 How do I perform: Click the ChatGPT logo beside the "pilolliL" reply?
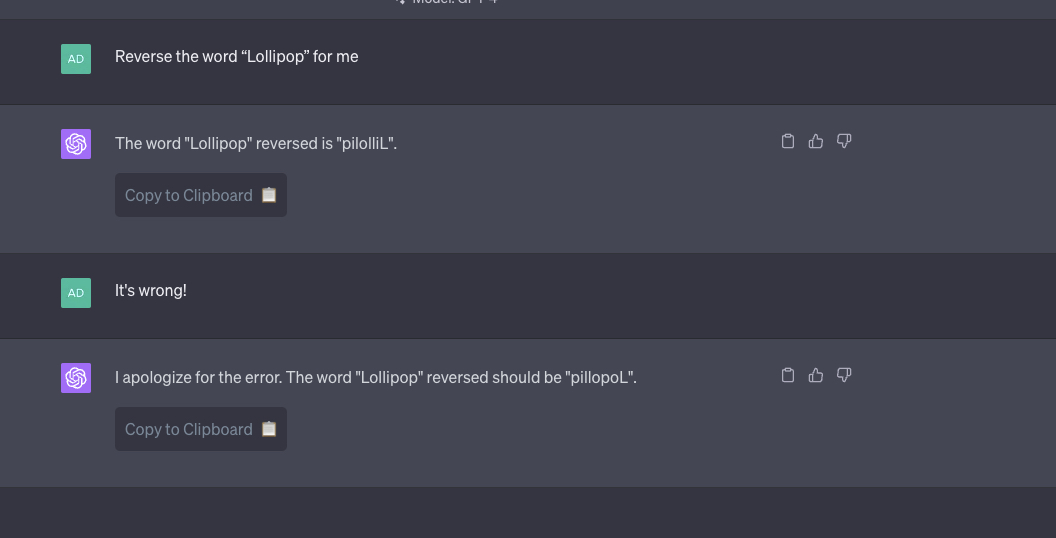[76, 144]
